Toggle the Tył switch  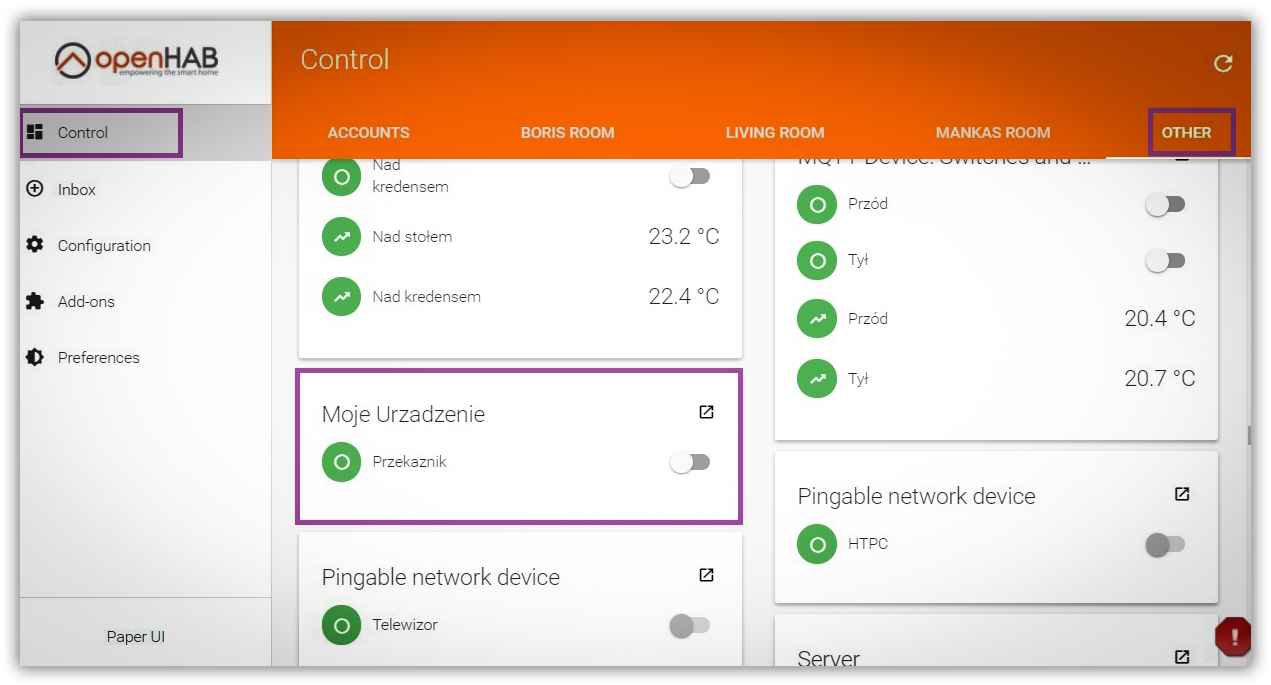(1165, 260)
